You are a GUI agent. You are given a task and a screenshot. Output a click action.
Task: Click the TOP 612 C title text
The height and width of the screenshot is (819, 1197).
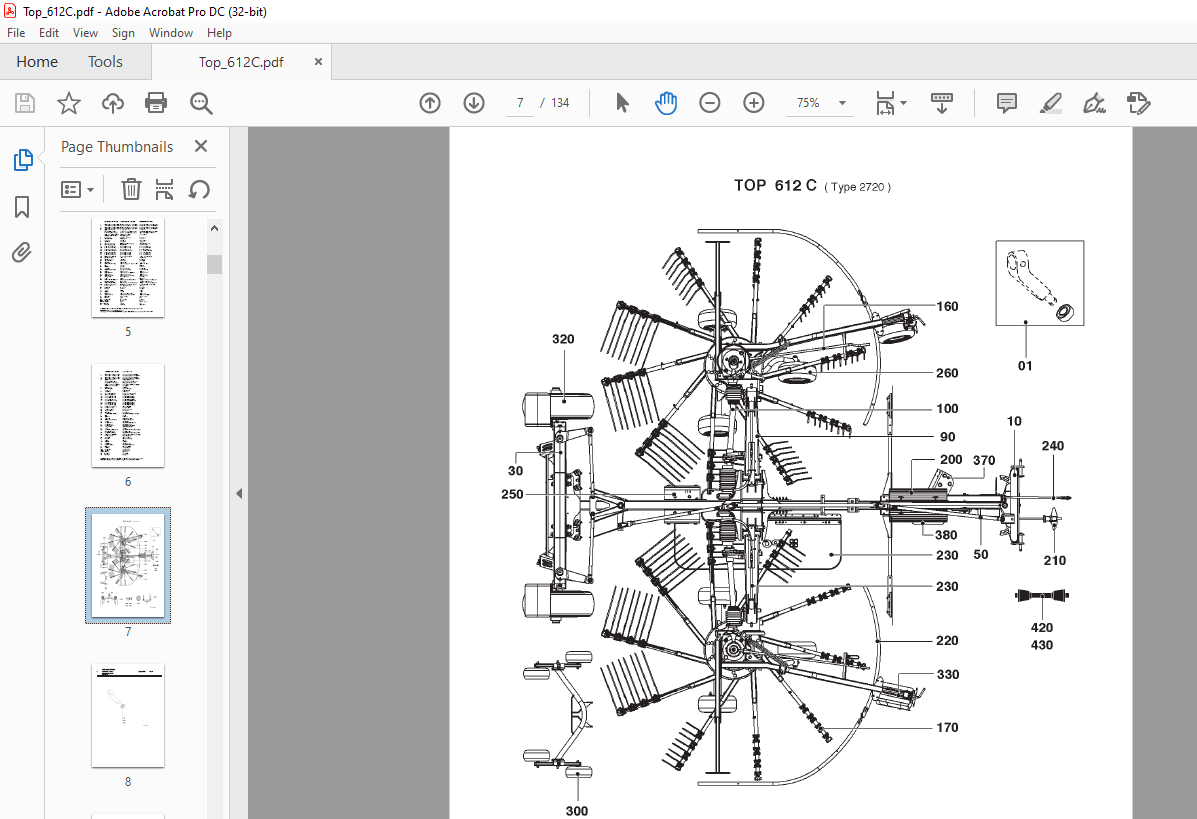[776, 185]
